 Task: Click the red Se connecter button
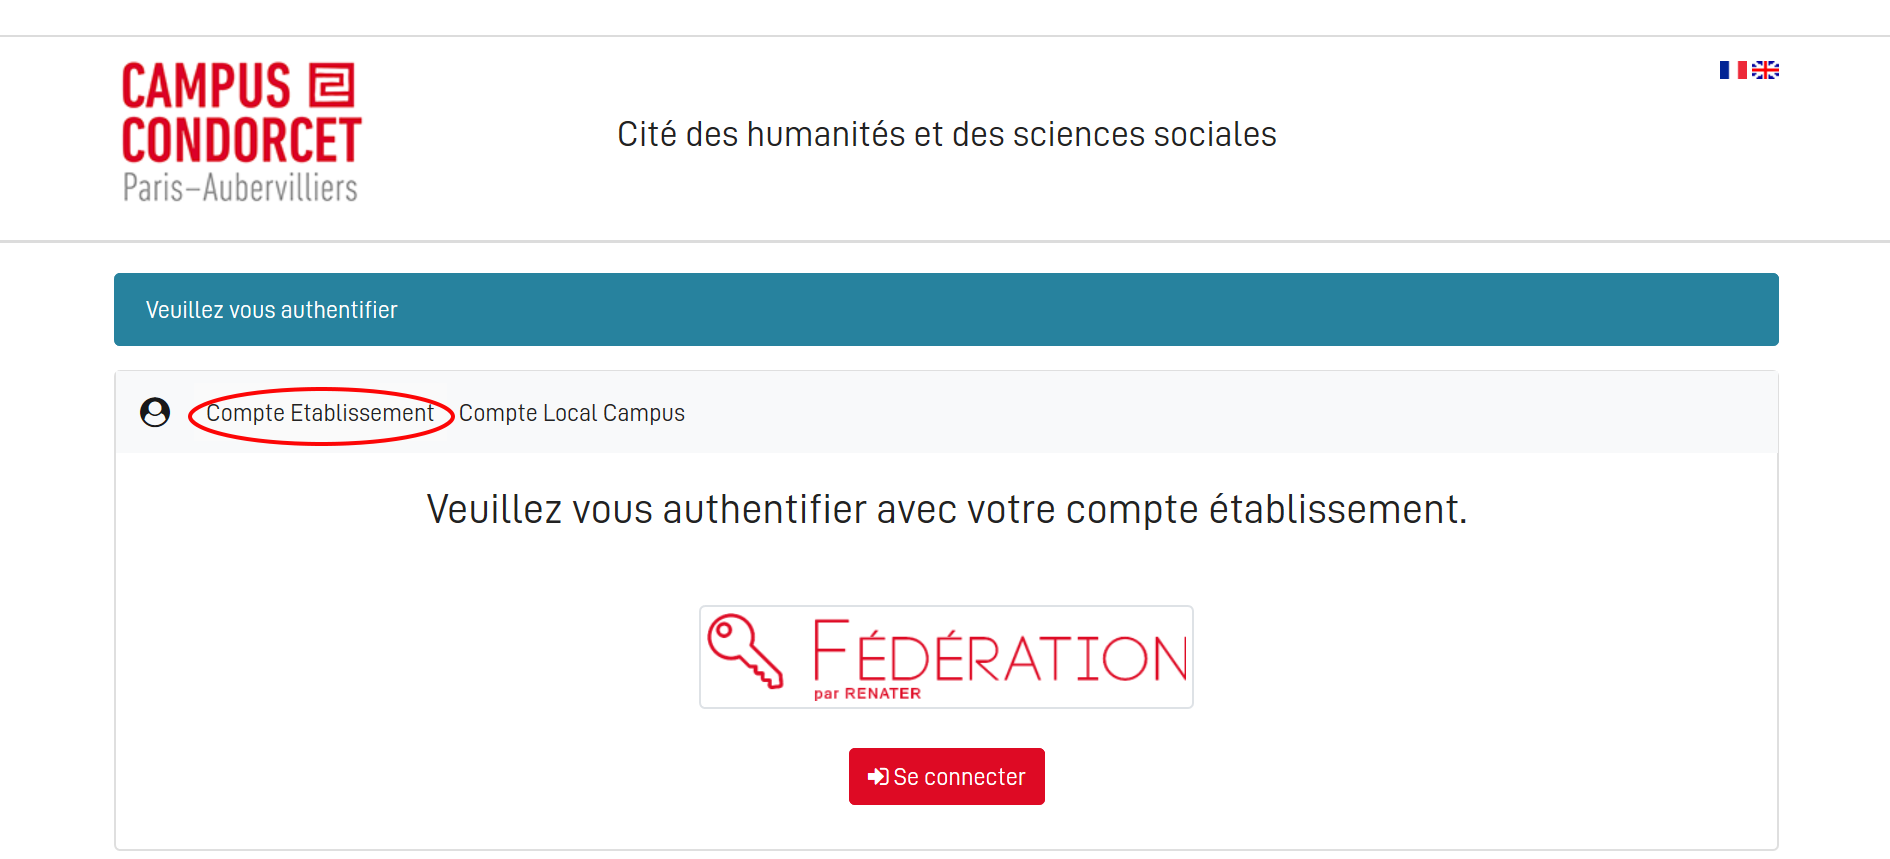coord(947,776)
